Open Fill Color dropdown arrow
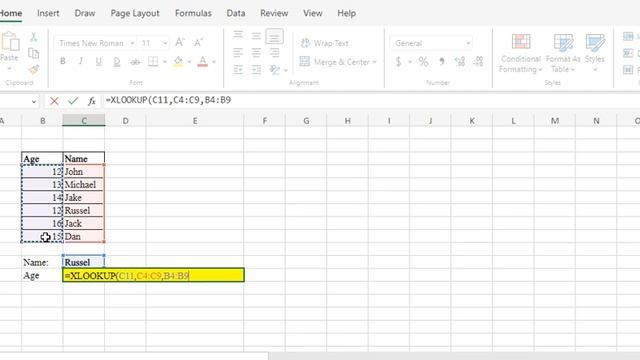 point(189,62)
